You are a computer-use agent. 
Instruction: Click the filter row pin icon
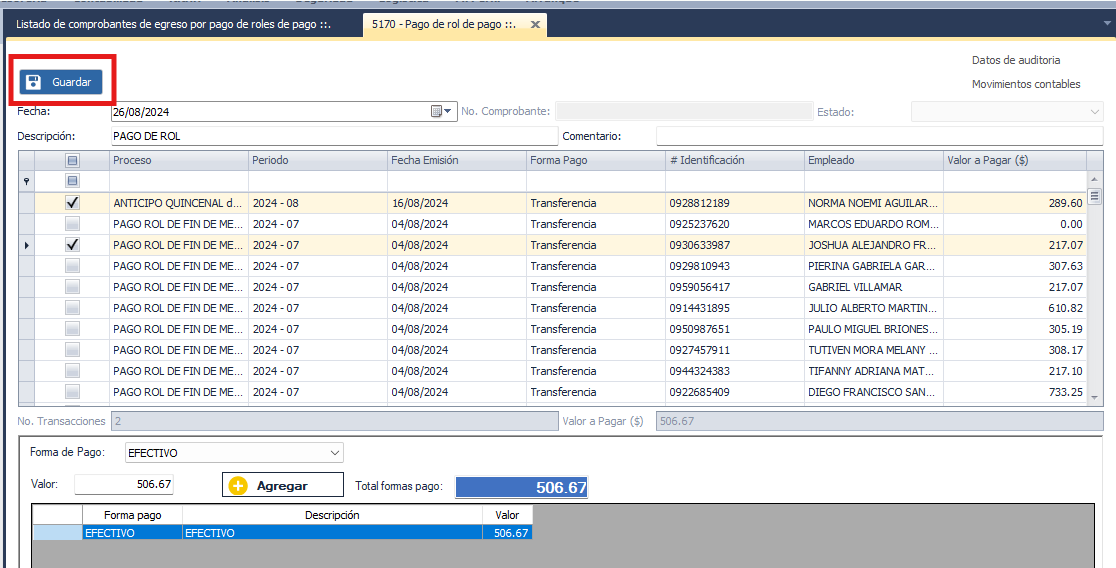tap(26, 182)
